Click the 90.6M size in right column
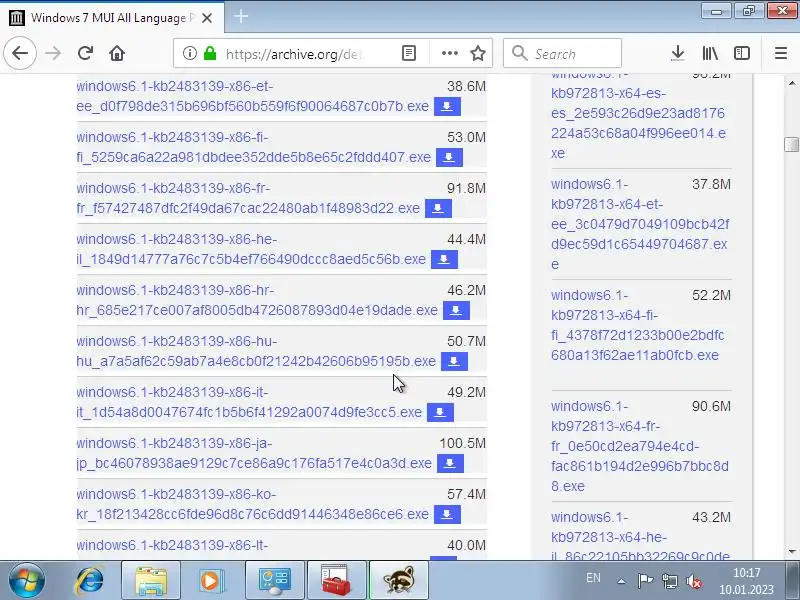800x600 pixels. tap(711, 406)
